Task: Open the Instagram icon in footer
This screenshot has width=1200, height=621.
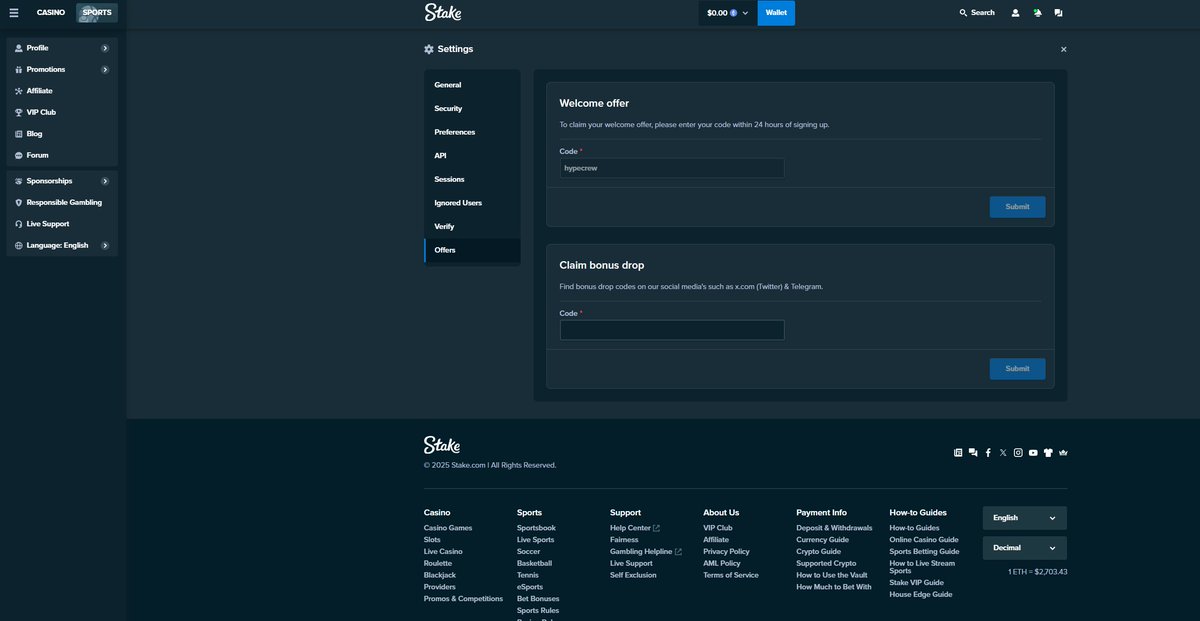Action: (x=1018, y=453)
